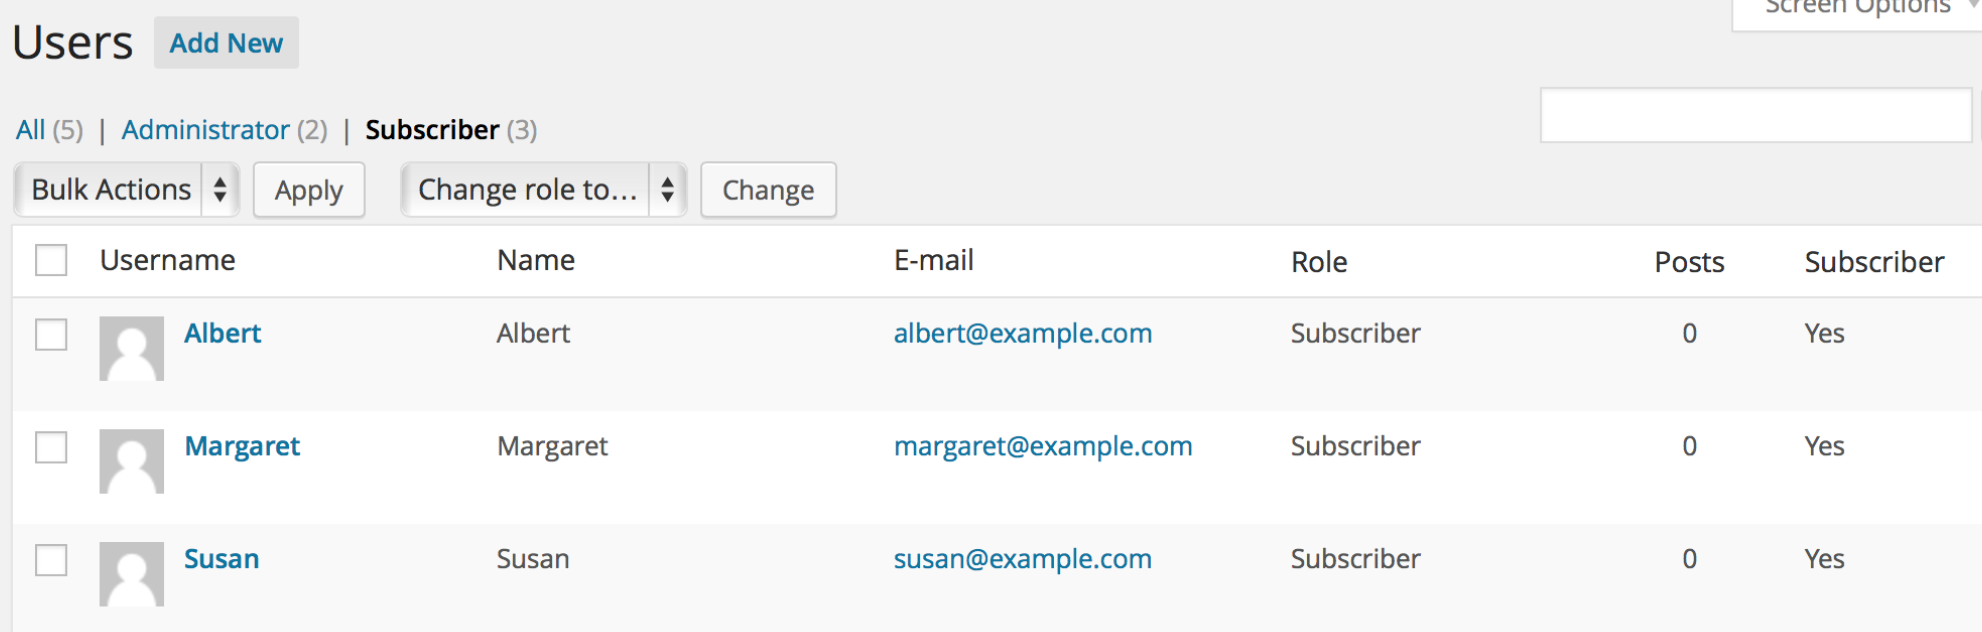This screenshot has width=1982, height=632.
Task: Open the Screen Options panel
Action: 1858,10
